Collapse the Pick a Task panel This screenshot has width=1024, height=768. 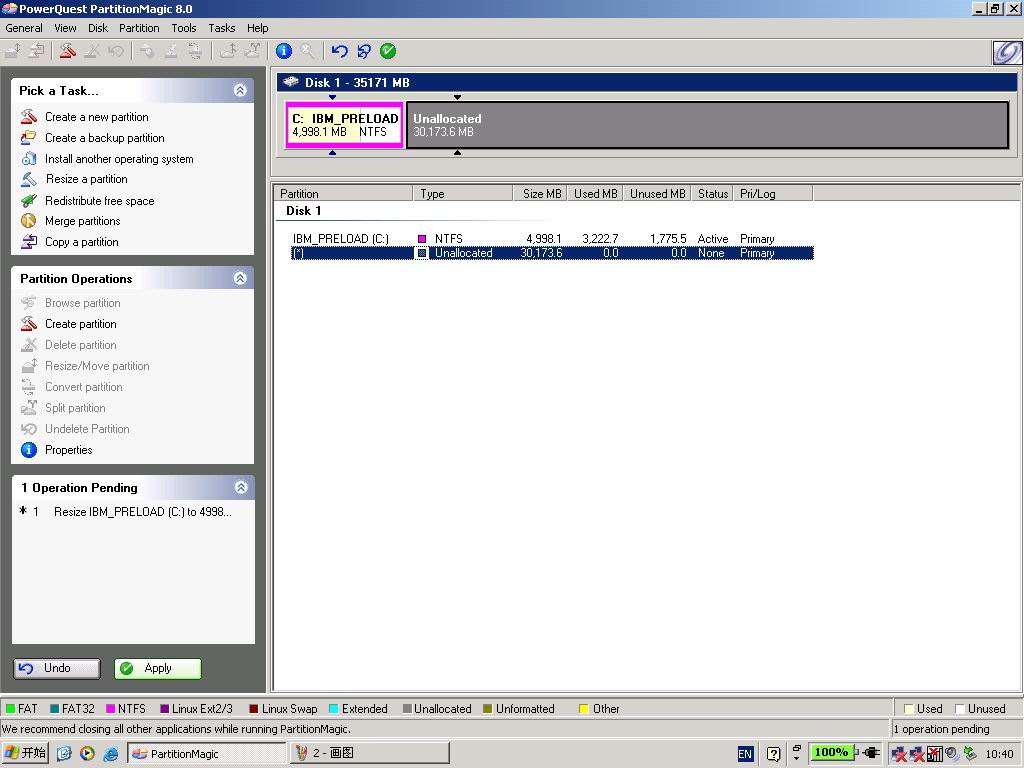240,90
